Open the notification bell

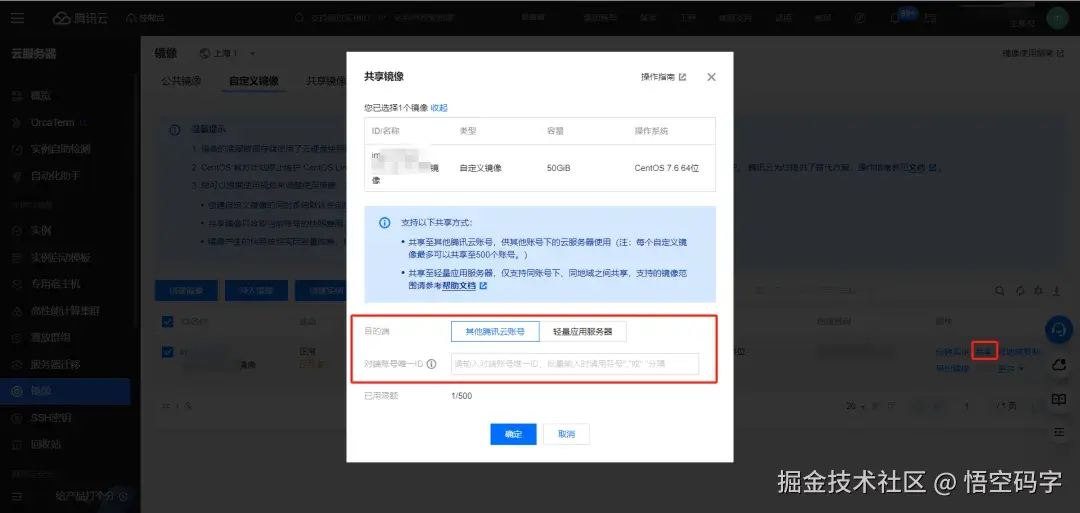coord(895,18)
